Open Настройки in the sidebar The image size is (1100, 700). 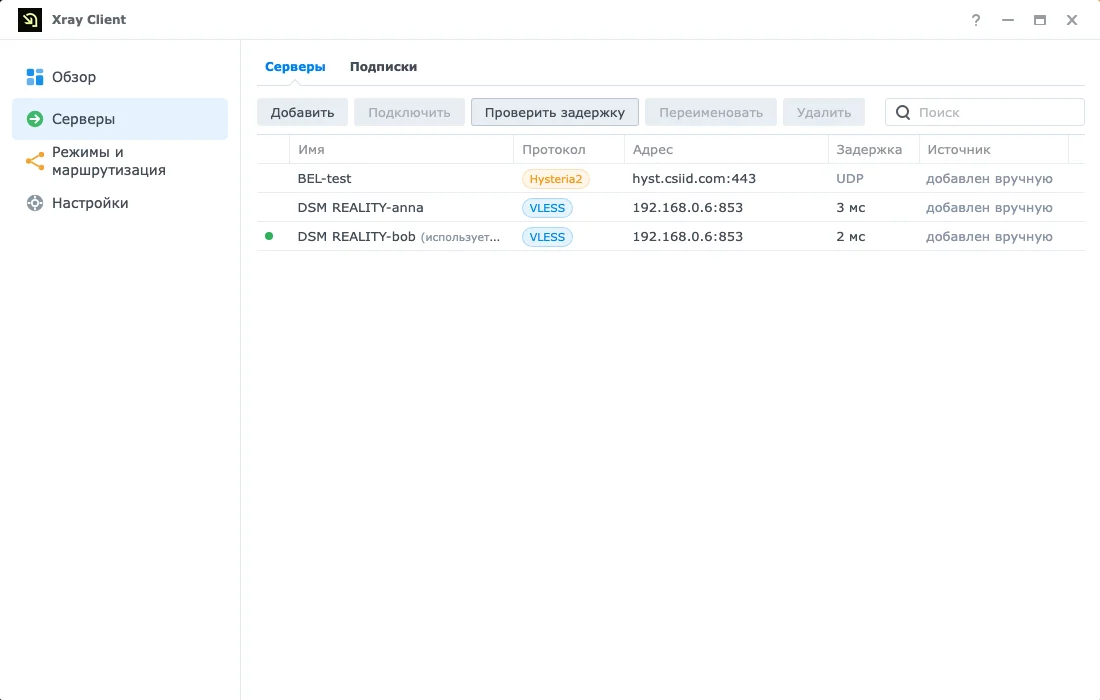[120, 203]
